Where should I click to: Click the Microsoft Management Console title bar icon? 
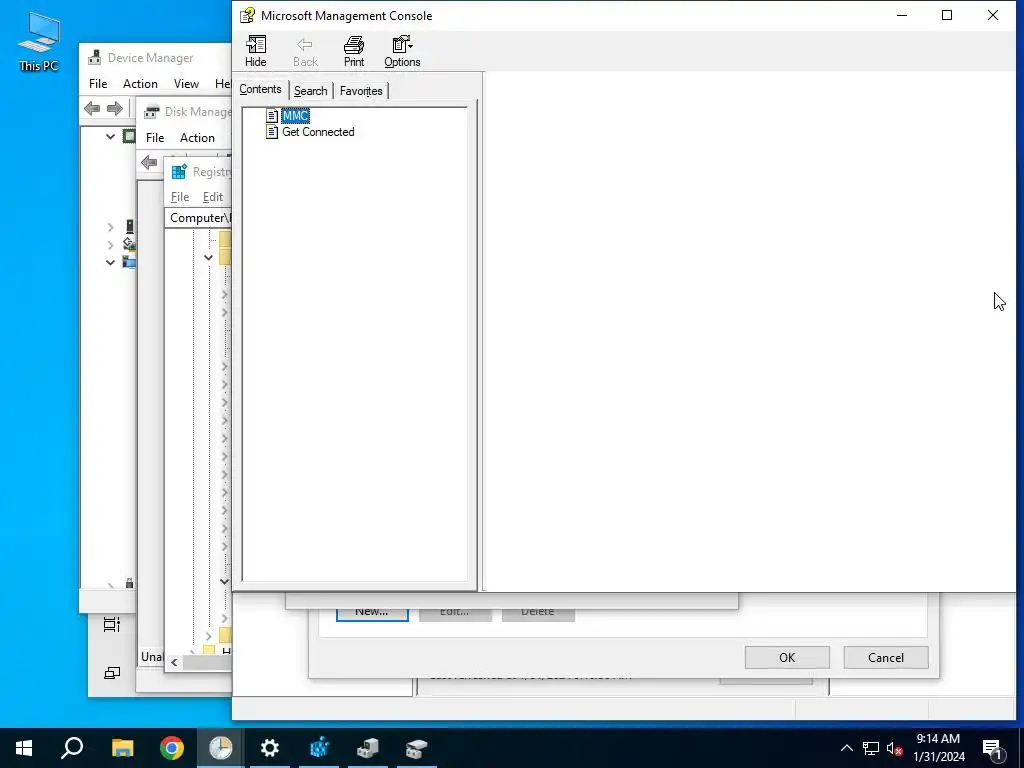[x=247, y=16]
